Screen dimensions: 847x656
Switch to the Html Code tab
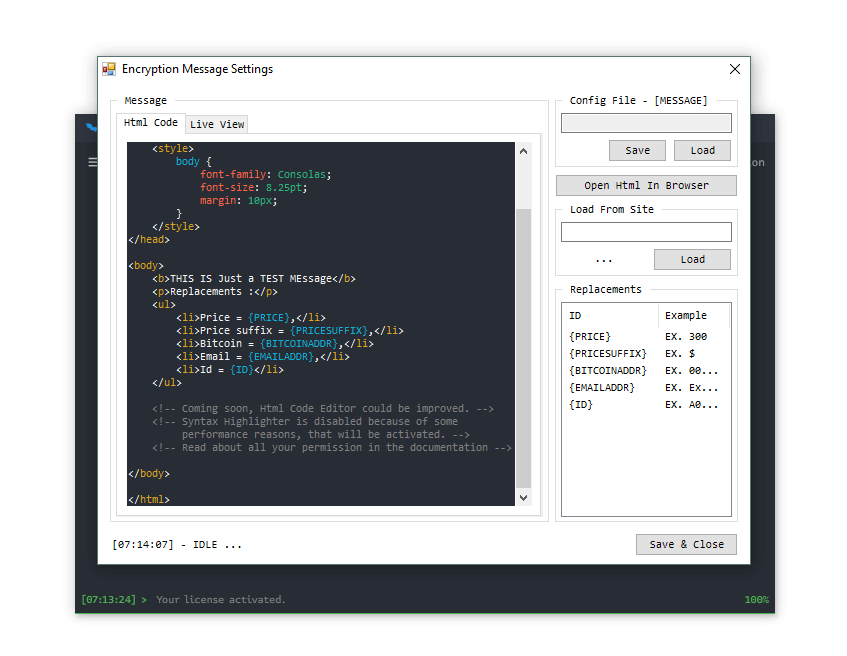coord(151,123)
